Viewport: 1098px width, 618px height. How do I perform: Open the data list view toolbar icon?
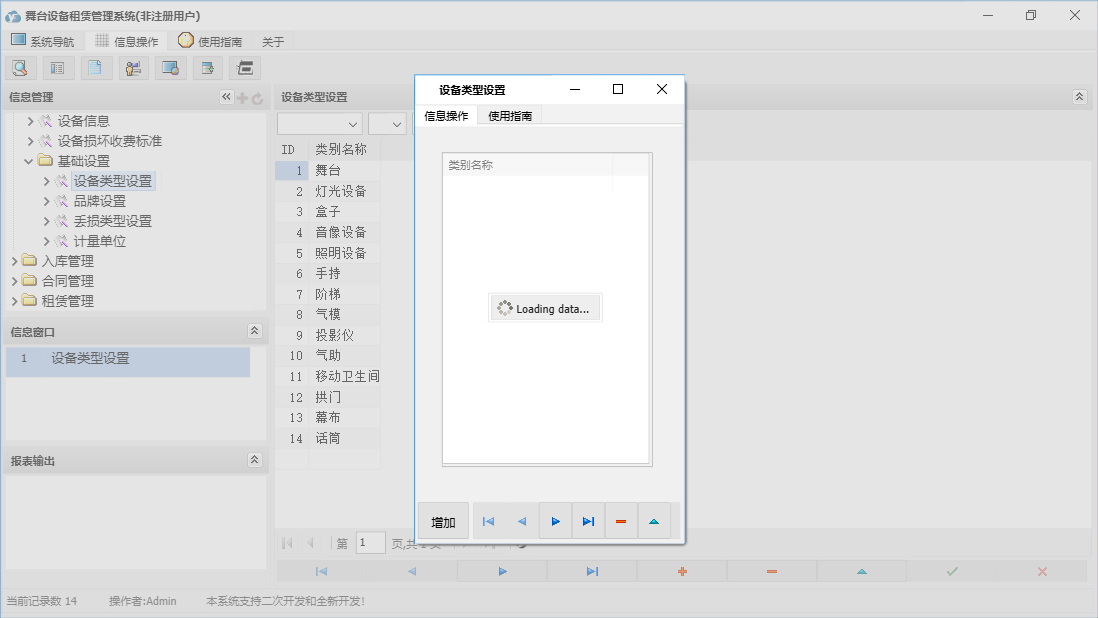click(57, 67)
